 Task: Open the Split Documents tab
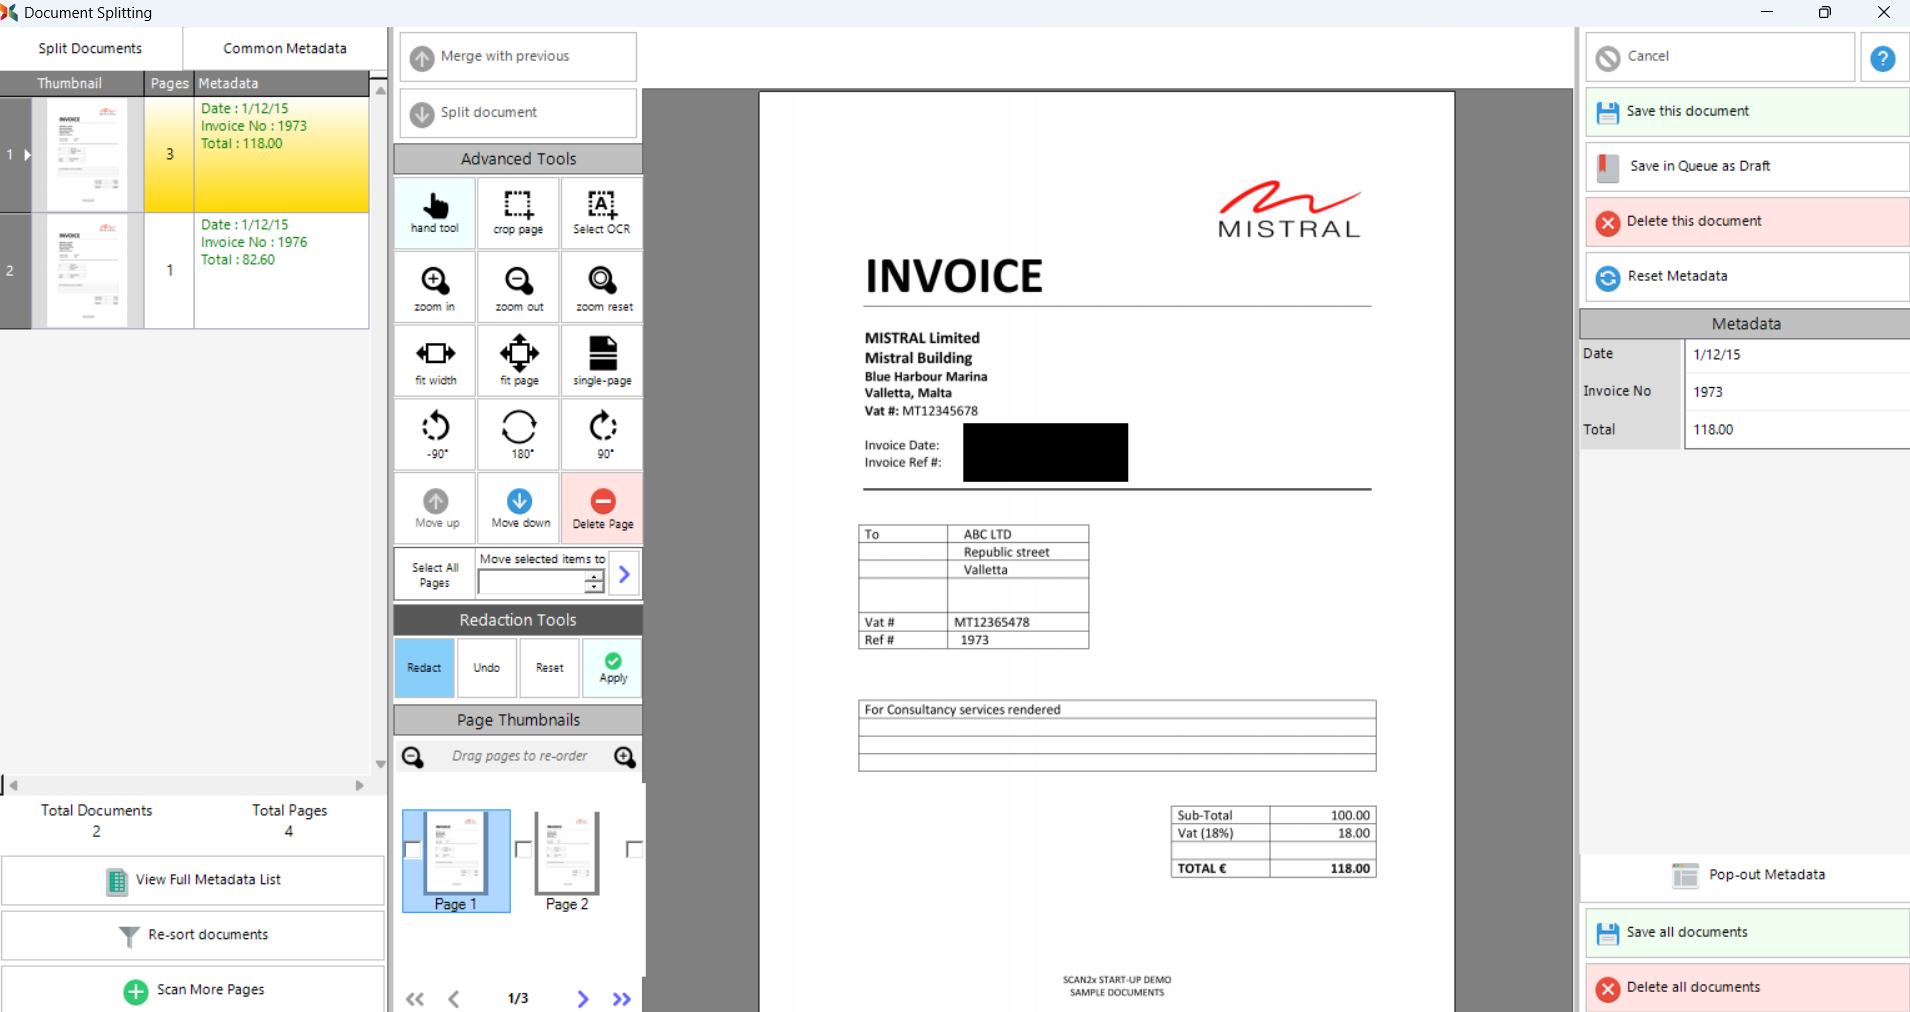click(x=90, y=48)
